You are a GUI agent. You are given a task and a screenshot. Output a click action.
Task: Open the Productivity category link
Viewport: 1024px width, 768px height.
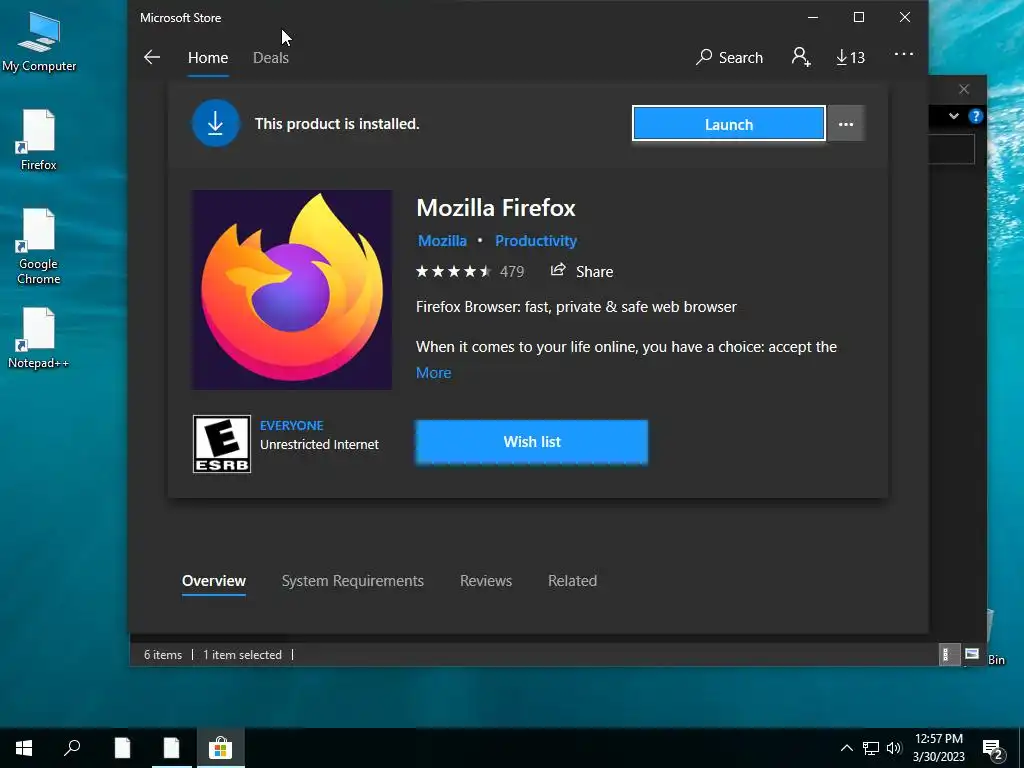(536, 241)
